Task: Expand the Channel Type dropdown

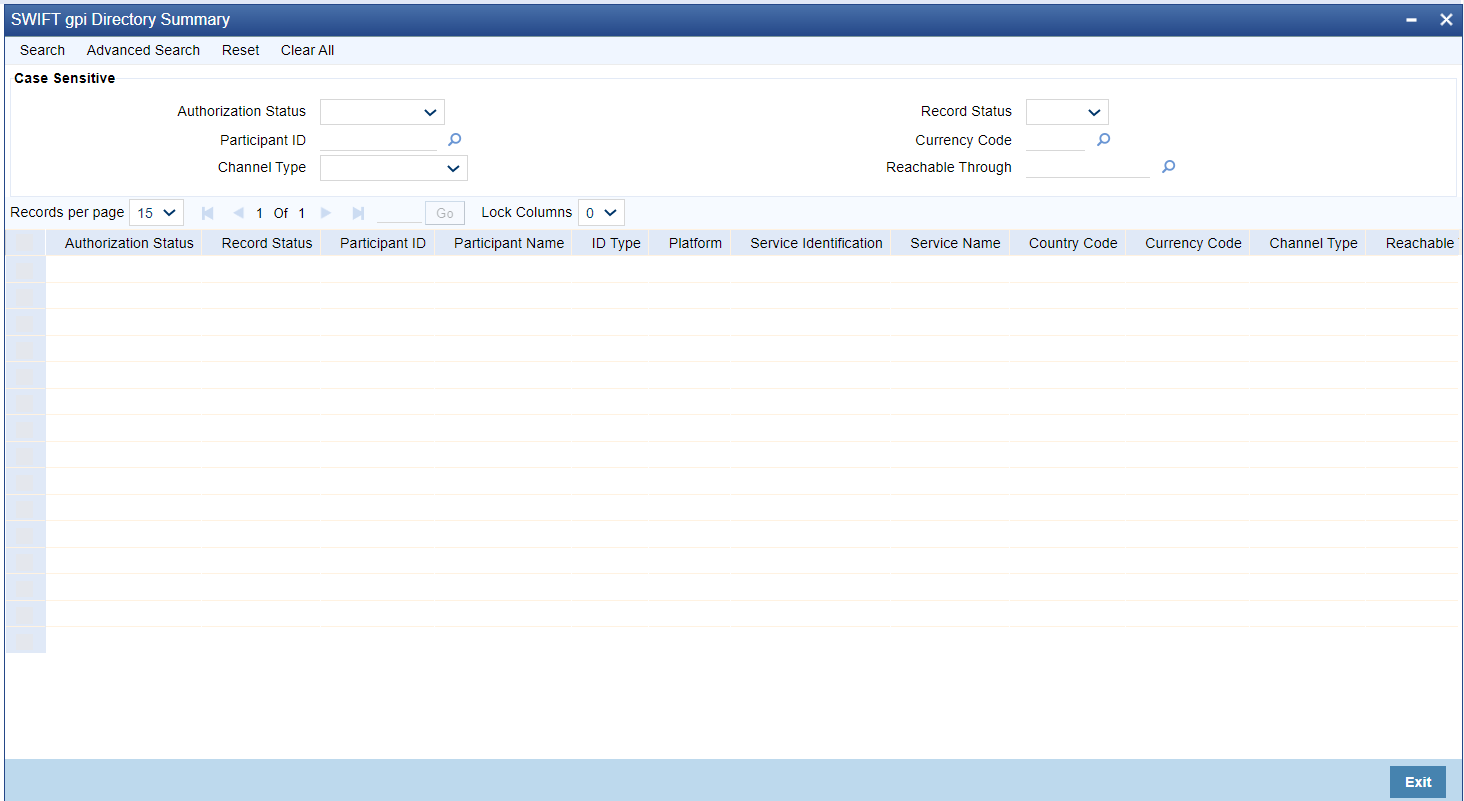Action: click(394, 168)
